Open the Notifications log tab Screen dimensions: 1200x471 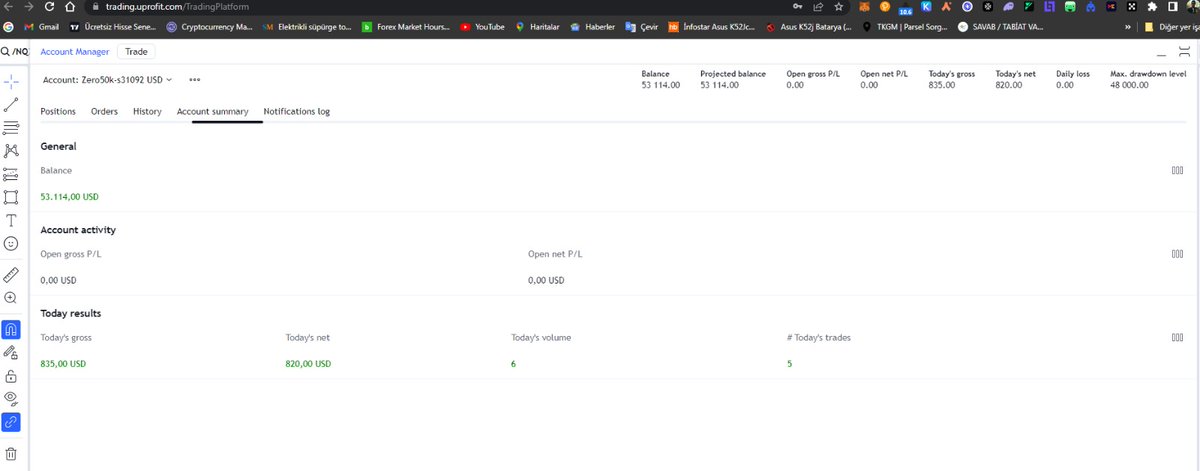[297, 112]
